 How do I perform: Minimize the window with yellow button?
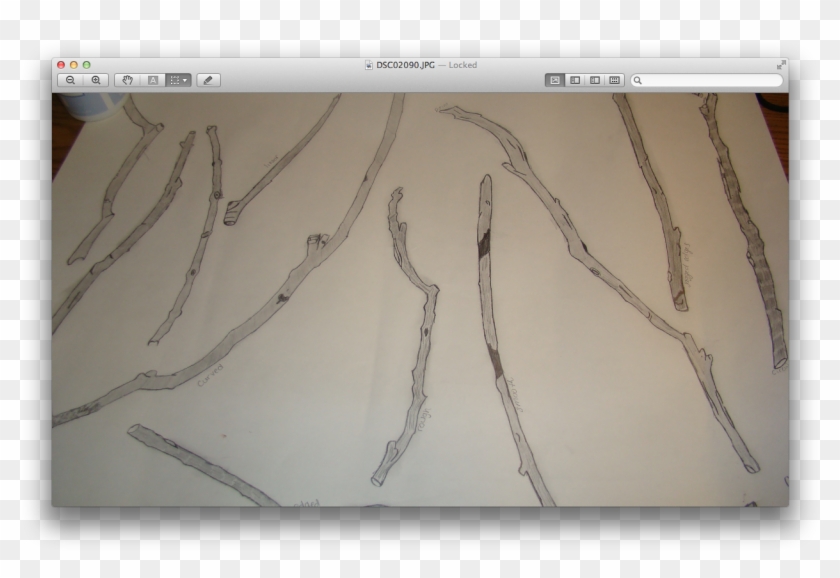74,65
